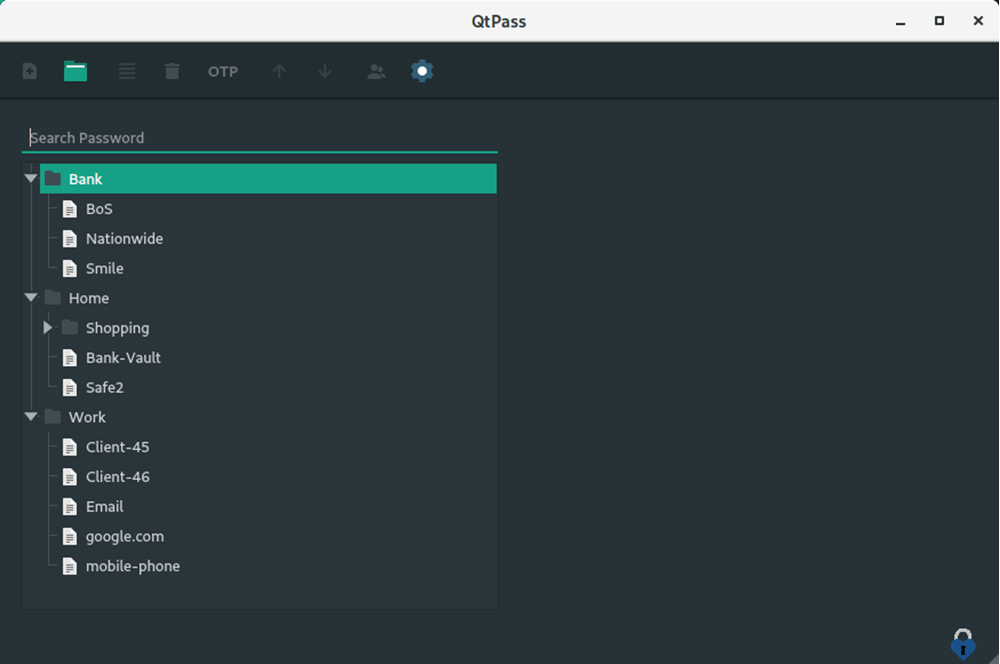Select the Work folder
Viewport: 1000px width, 664px height.
[x=87, y=417]
